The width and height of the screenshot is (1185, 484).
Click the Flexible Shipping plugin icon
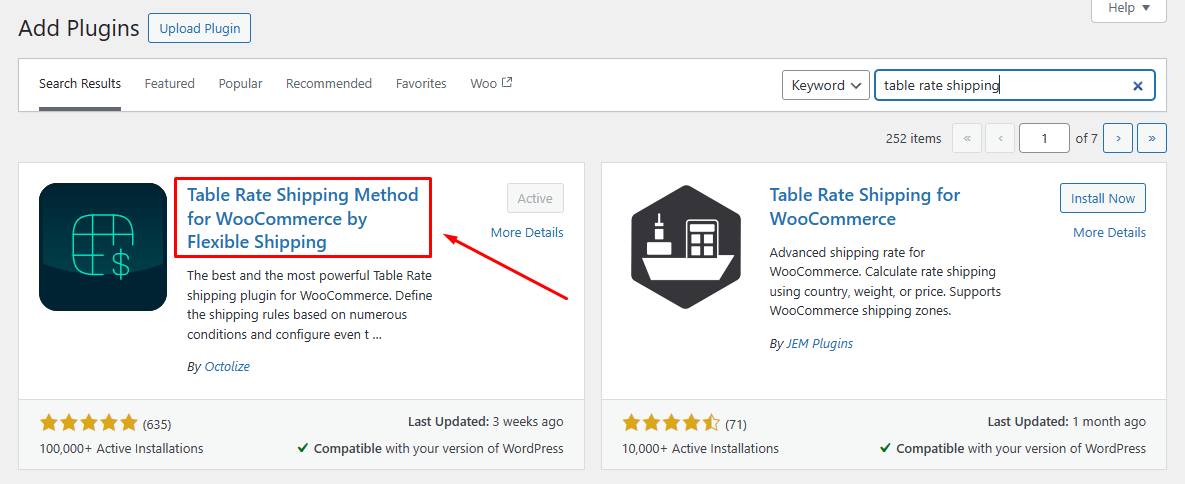pos(103,247)
